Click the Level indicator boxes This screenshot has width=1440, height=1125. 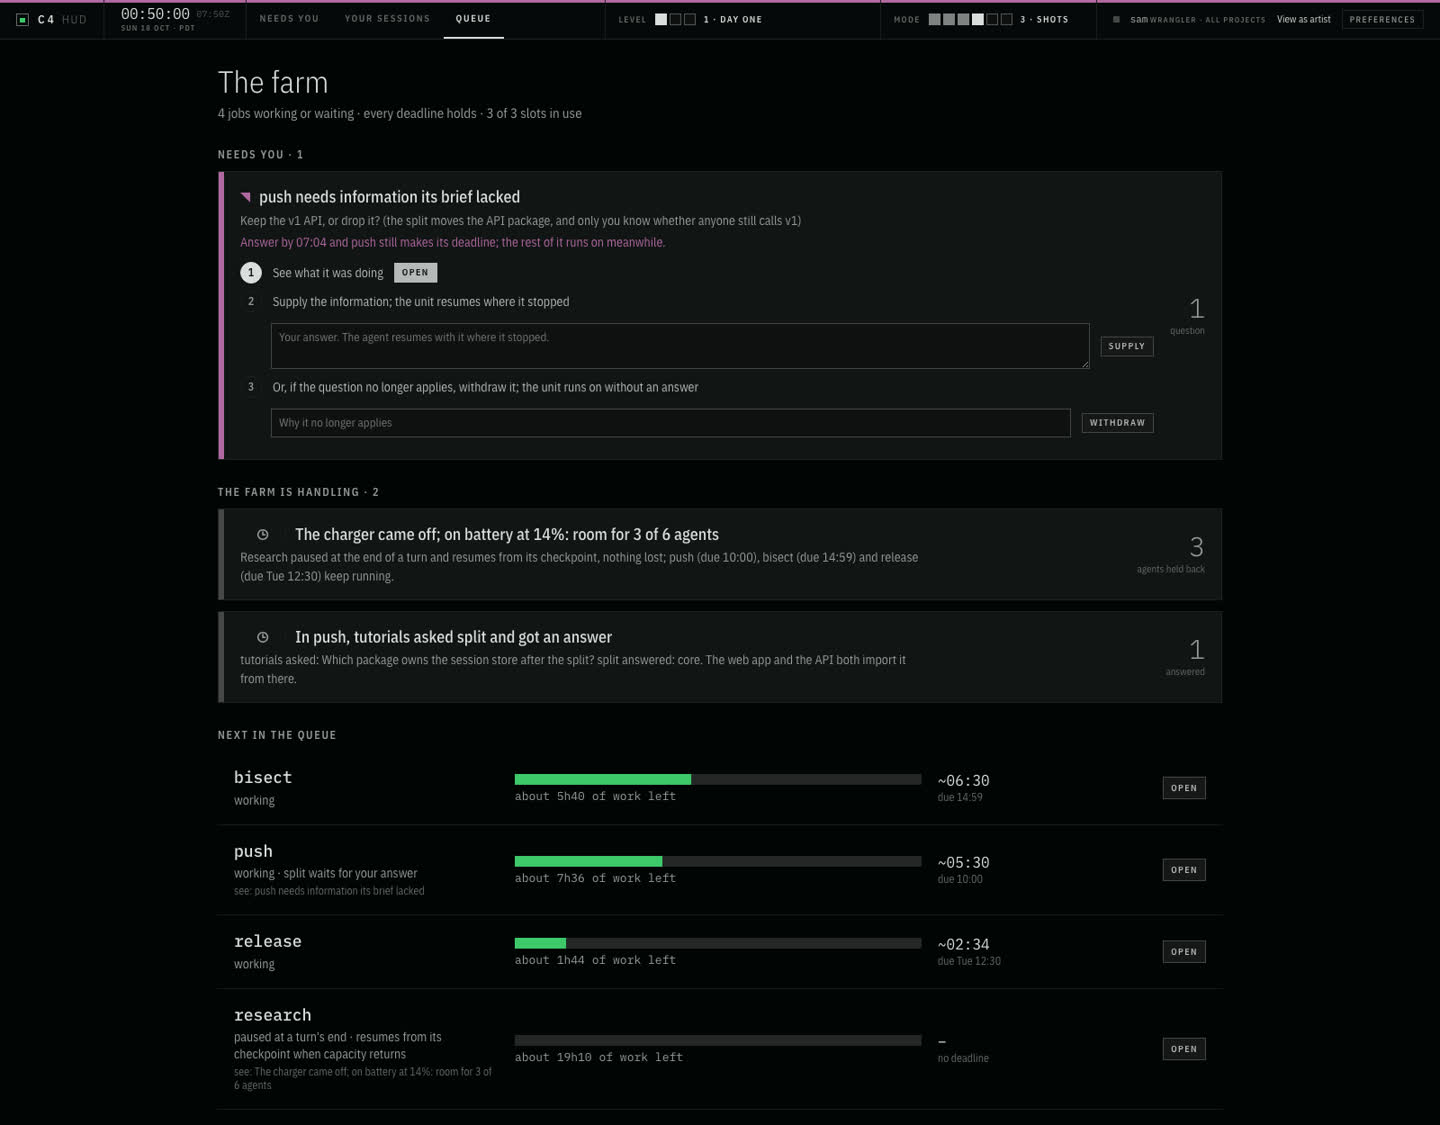pos(675,19)
